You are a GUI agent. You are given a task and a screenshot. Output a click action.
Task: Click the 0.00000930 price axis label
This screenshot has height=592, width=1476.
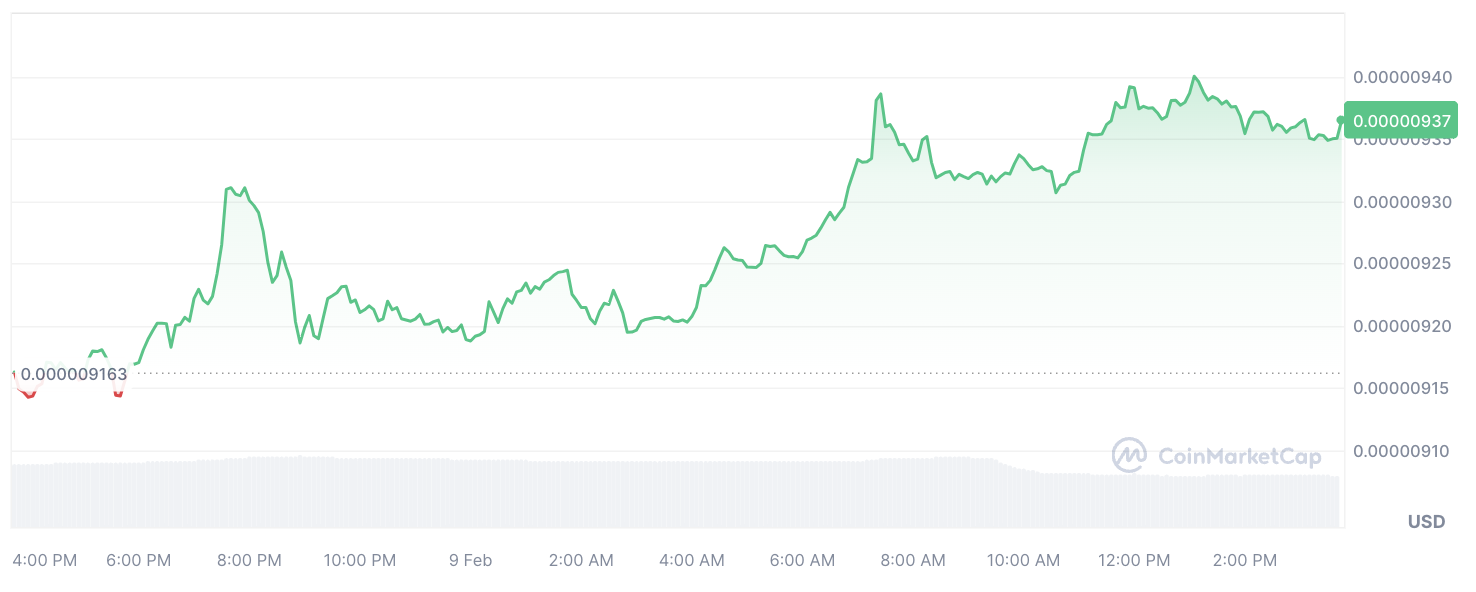tap(1401, 202)
